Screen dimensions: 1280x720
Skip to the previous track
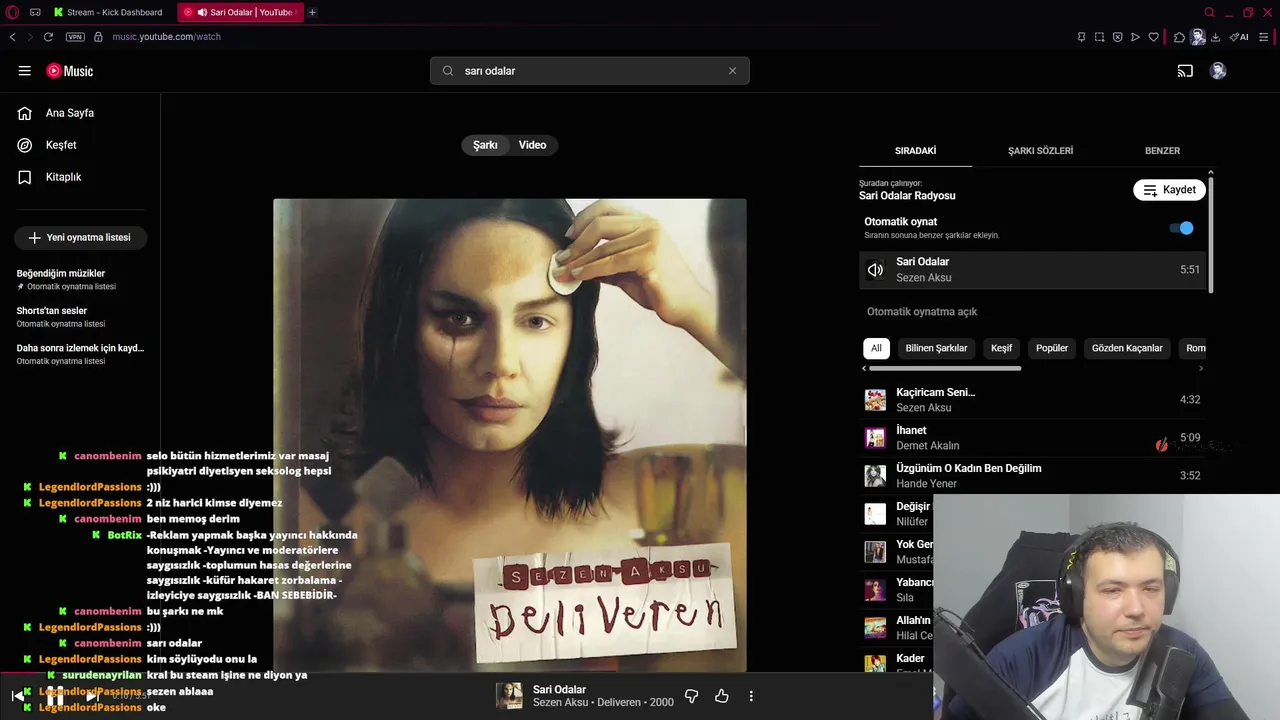tap(17, 696)
